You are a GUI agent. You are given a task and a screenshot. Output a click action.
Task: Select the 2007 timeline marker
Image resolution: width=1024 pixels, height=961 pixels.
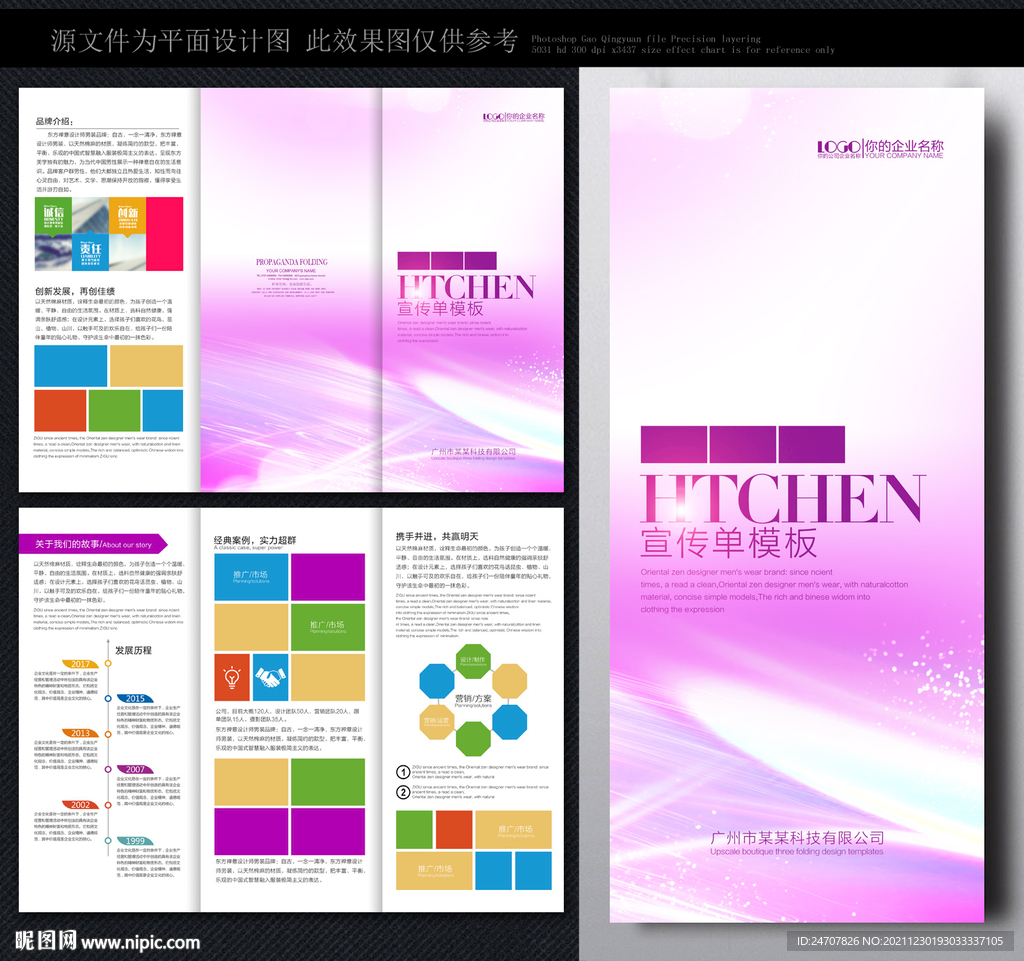click(135, 769)
